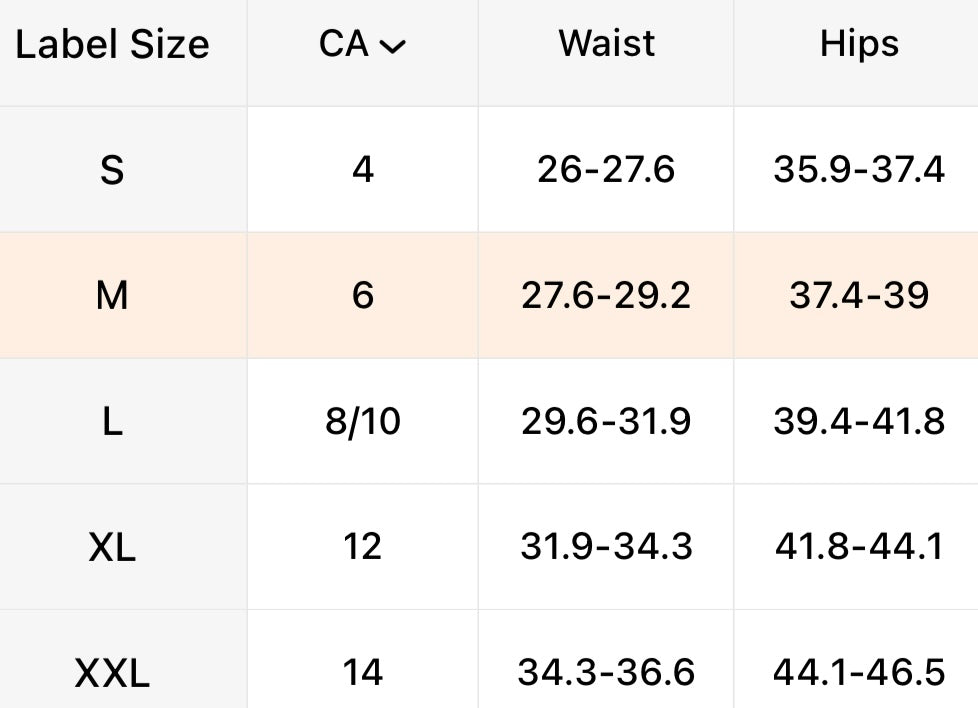Click the Label Size column header
Image resolution: width=978 pixels, height=708 pixels.
(112, 45)
